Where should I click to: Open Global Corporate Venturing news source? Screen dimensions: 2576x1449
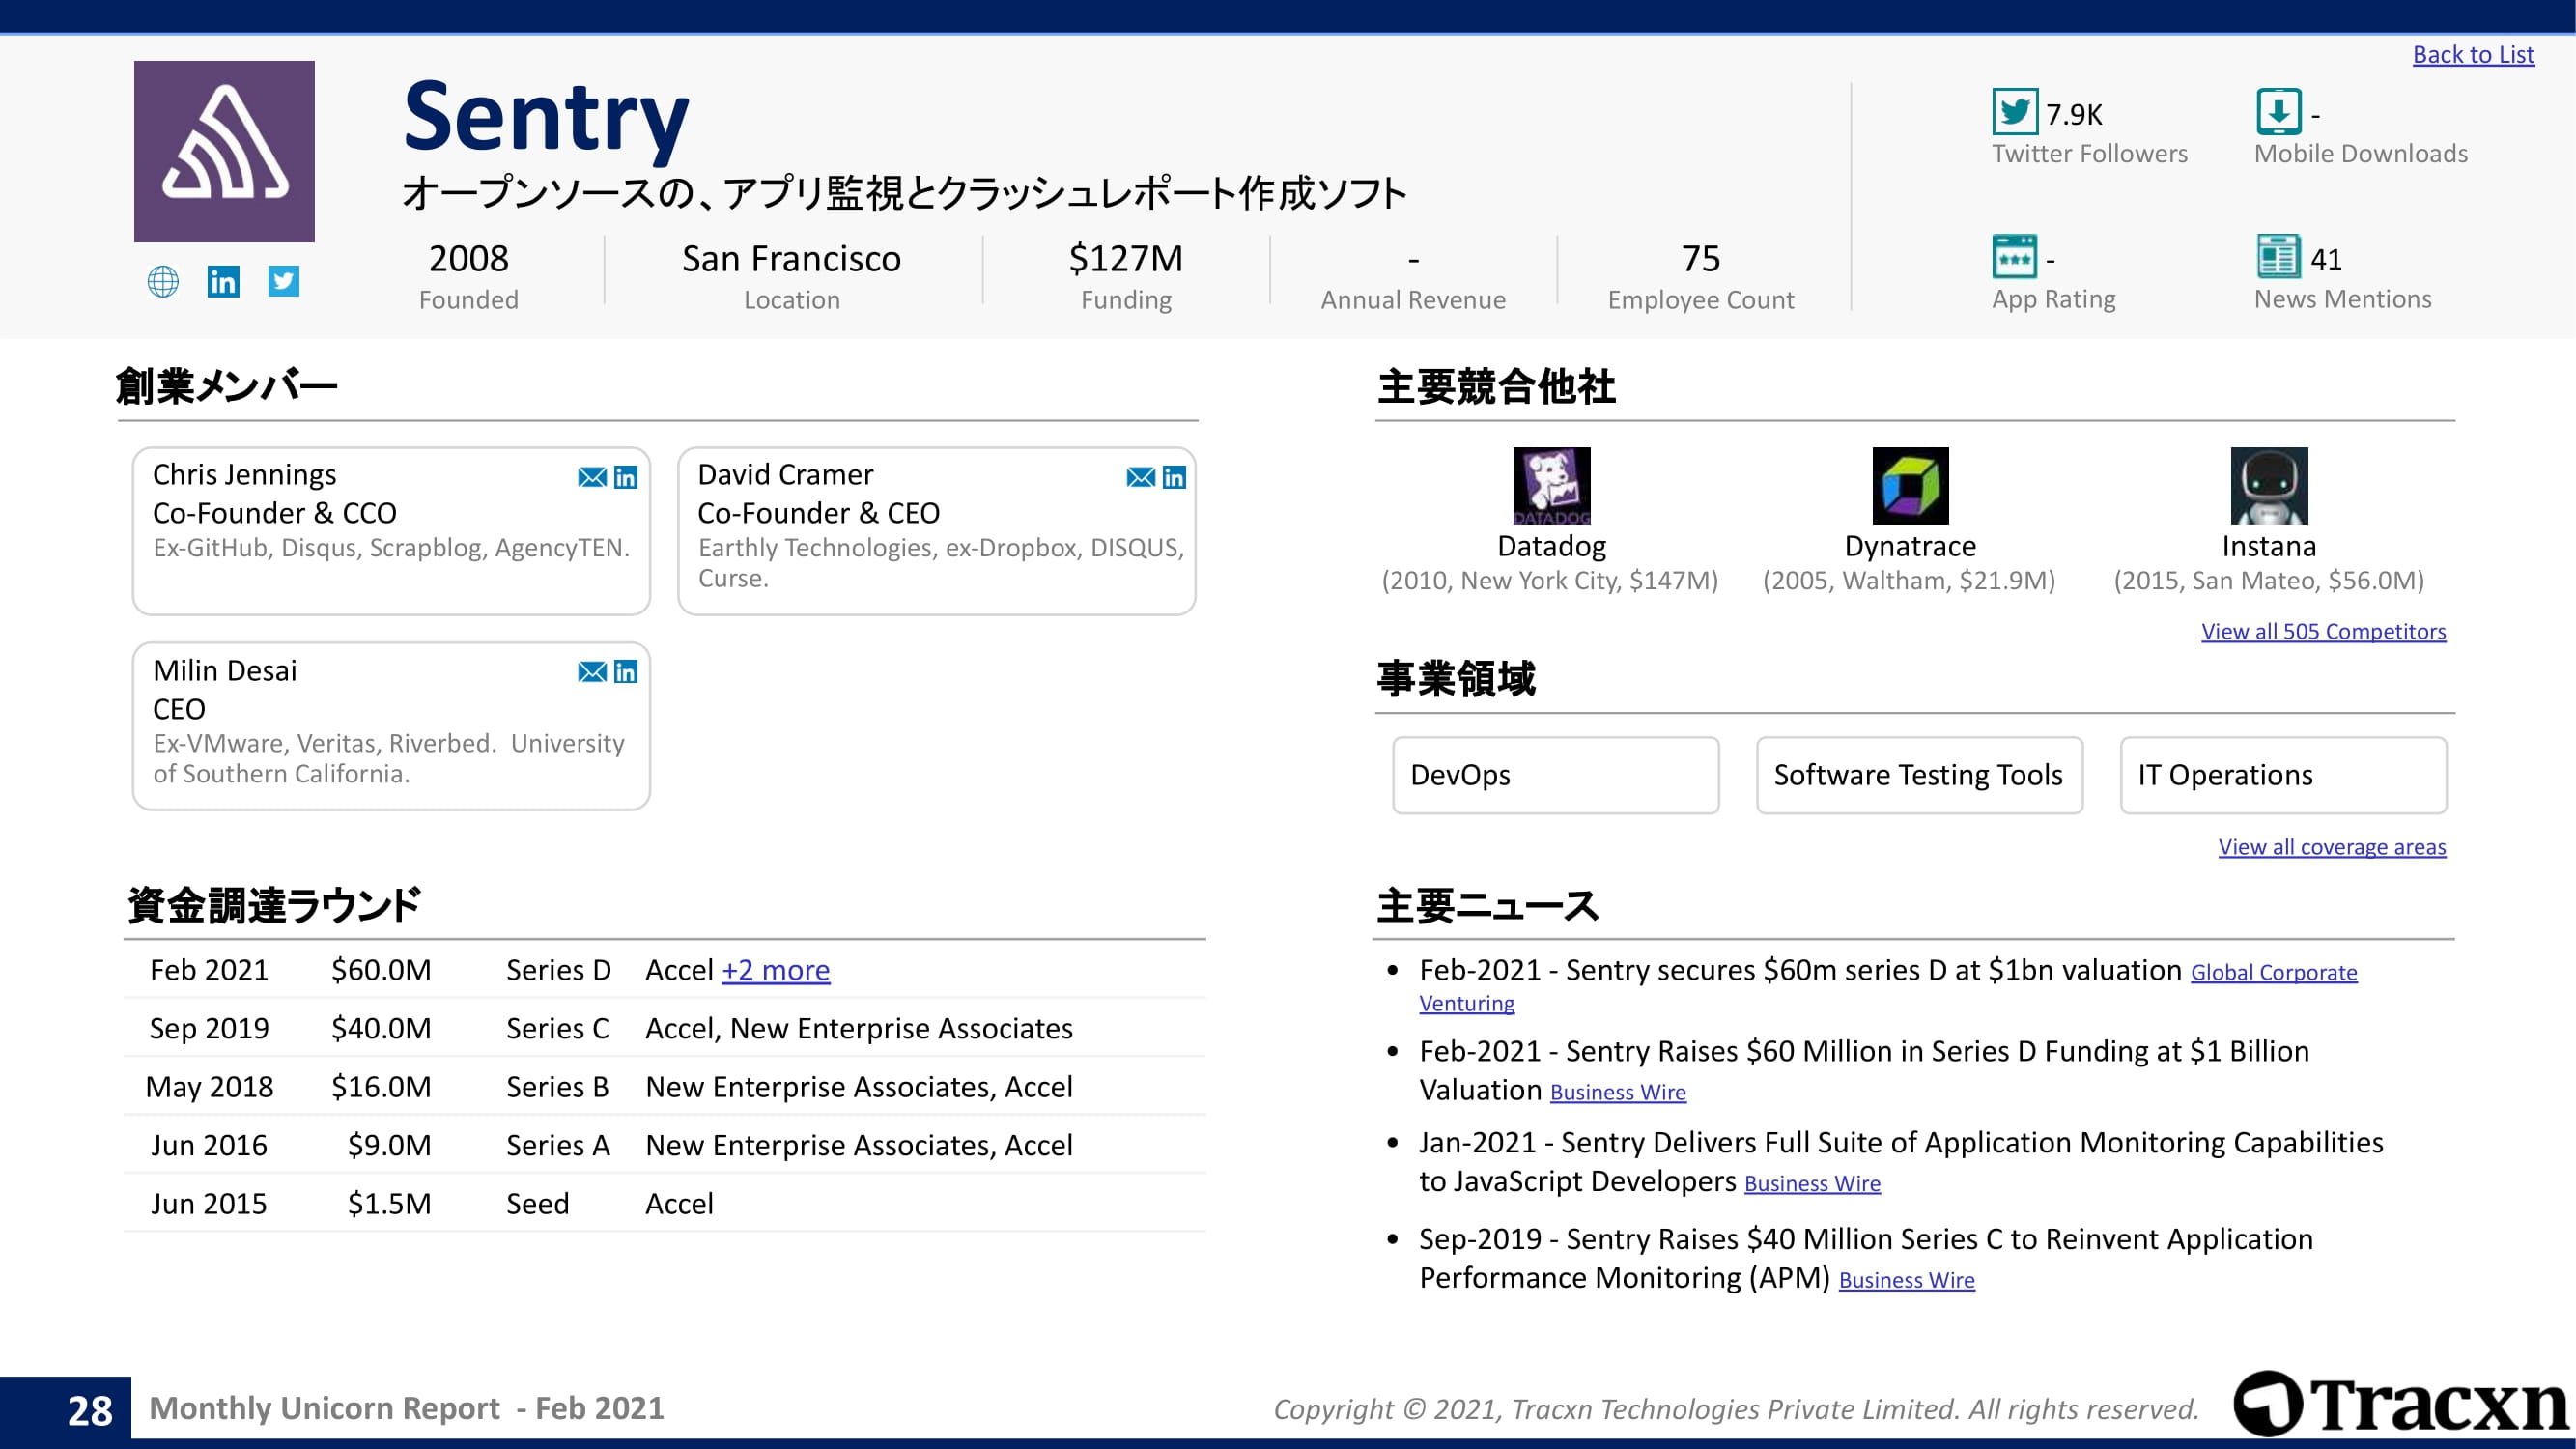[2272, 973]
